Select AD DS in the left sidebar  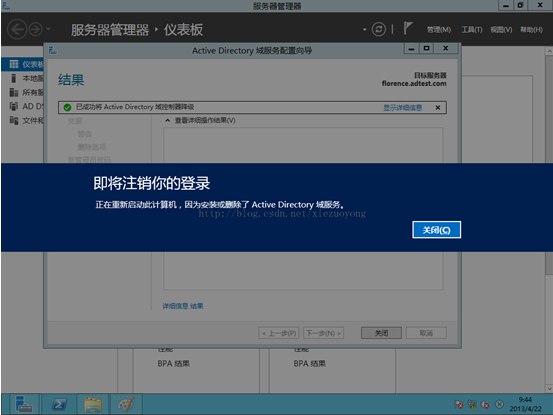point(23,106)
